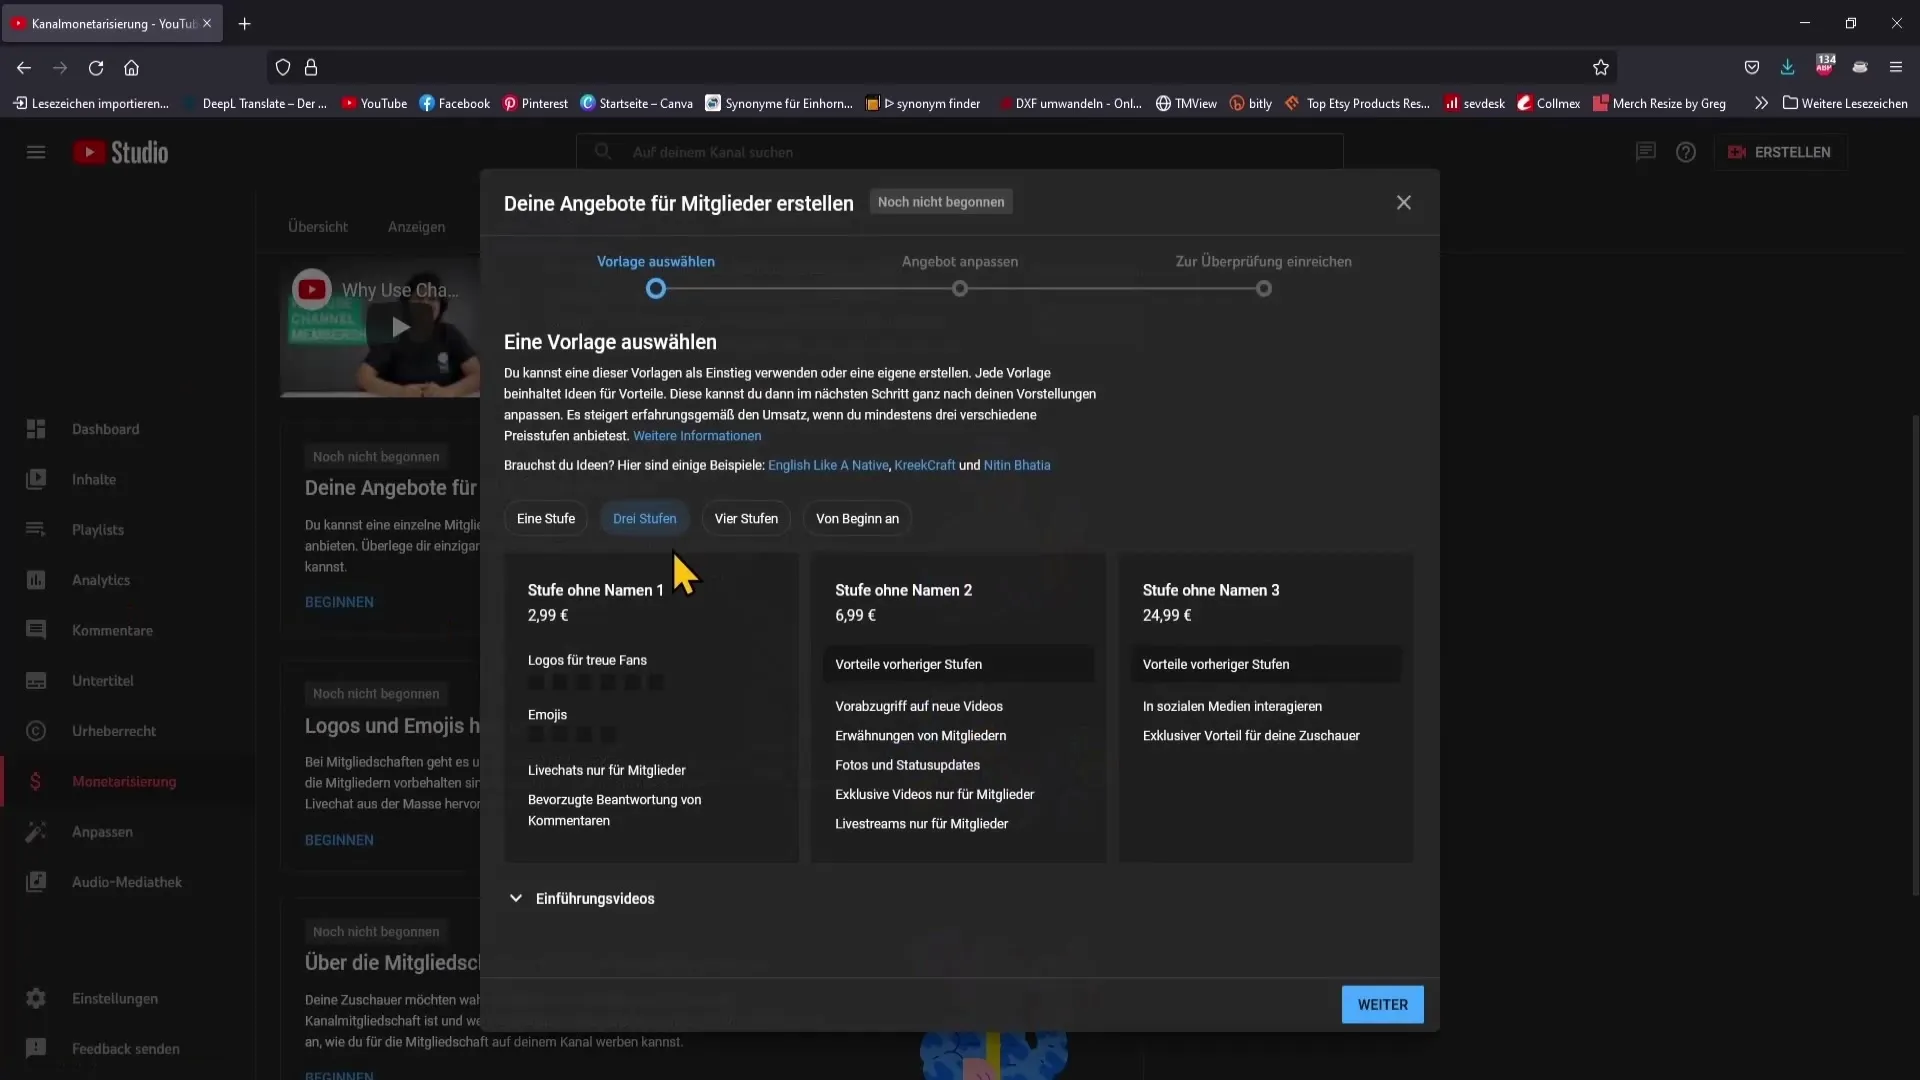Open the Einstellungen gear icon
This screenshot has height=1080, width=1920.
[x=34, y=997]
